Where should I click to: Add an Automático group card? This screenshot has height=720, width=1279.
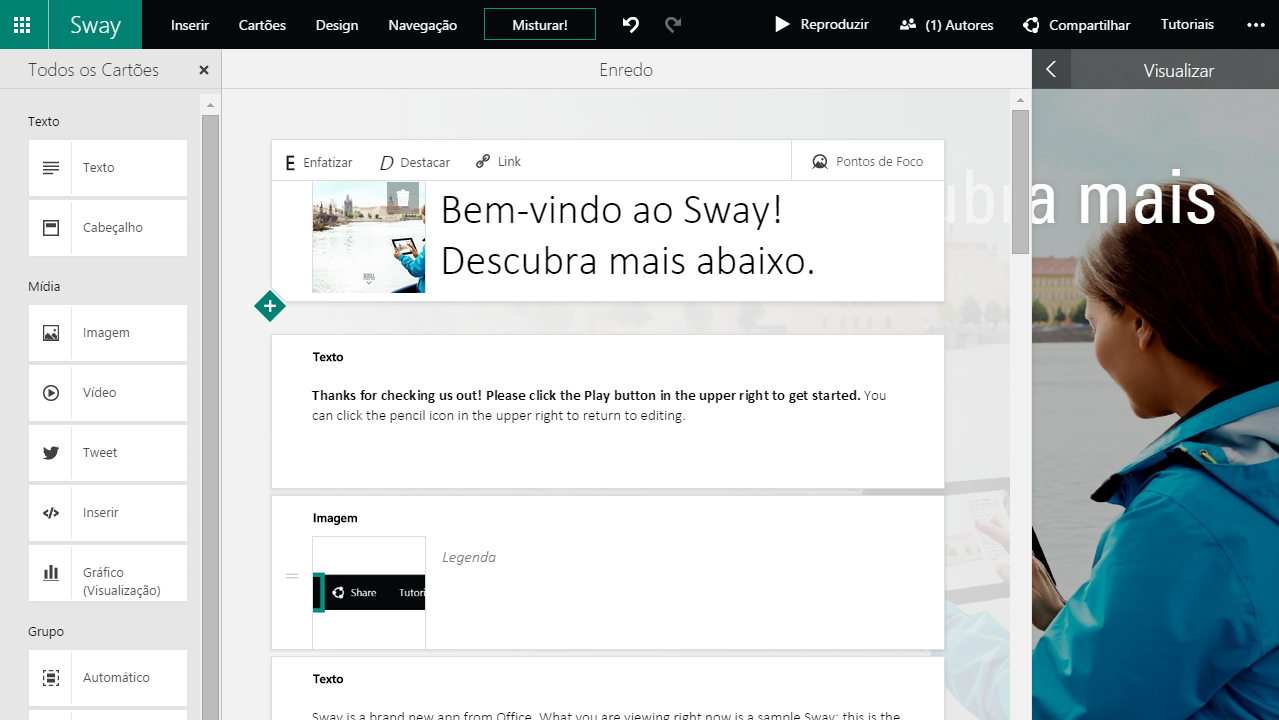[108, 678]
